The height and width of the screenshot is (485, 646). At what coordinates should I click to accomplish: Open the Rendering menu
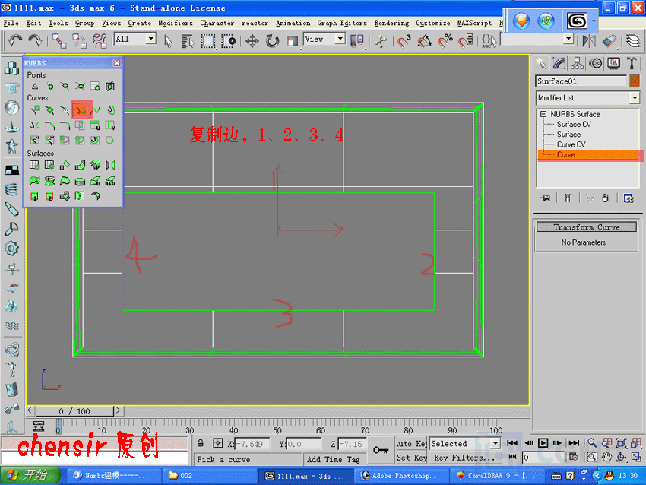(391, 23)
